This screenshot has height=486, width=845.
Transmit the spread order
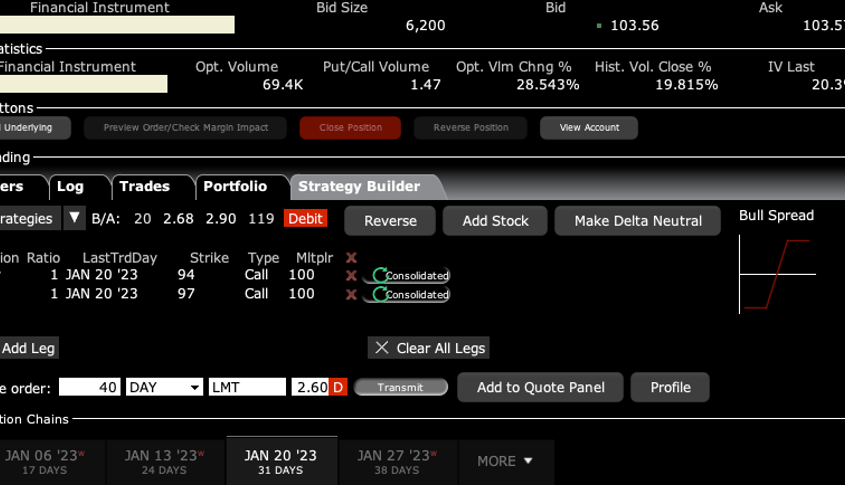click(400, 387)
